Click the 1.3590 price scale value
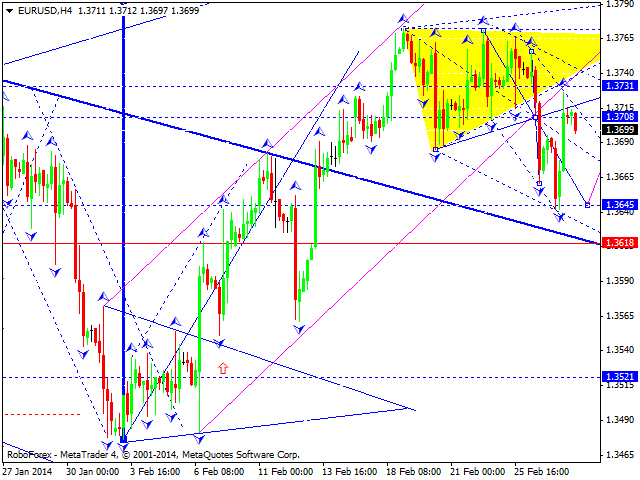This screenshot has height=480, width=640. [x=620, y=281]
